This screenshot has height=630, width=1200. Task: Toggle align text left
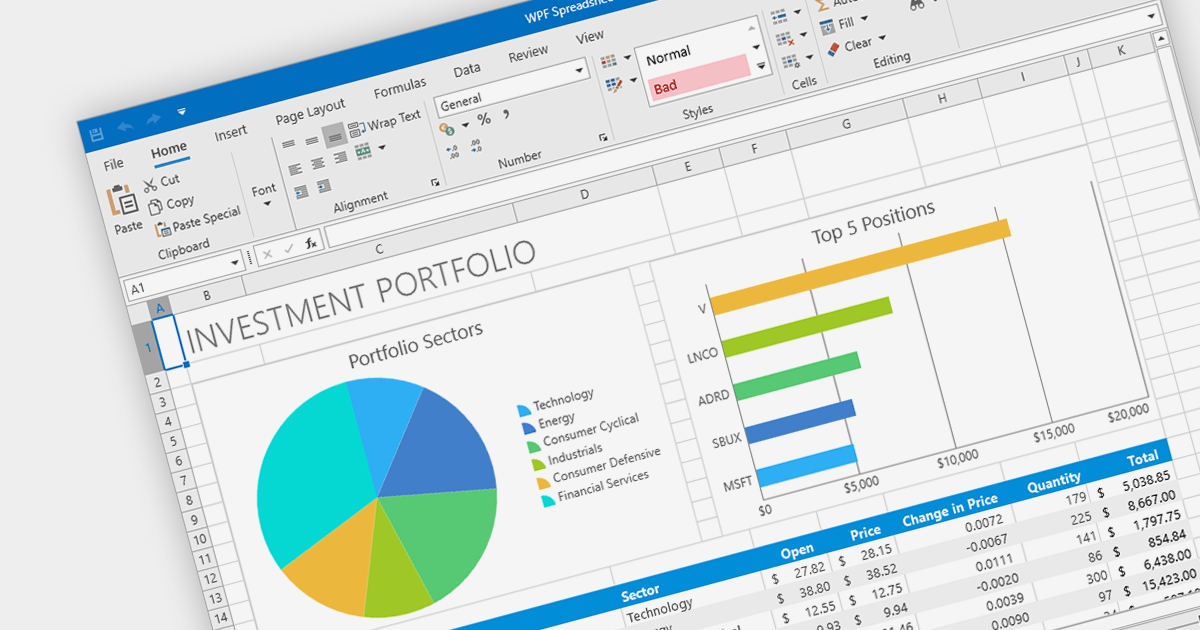(x=294, y=170)
